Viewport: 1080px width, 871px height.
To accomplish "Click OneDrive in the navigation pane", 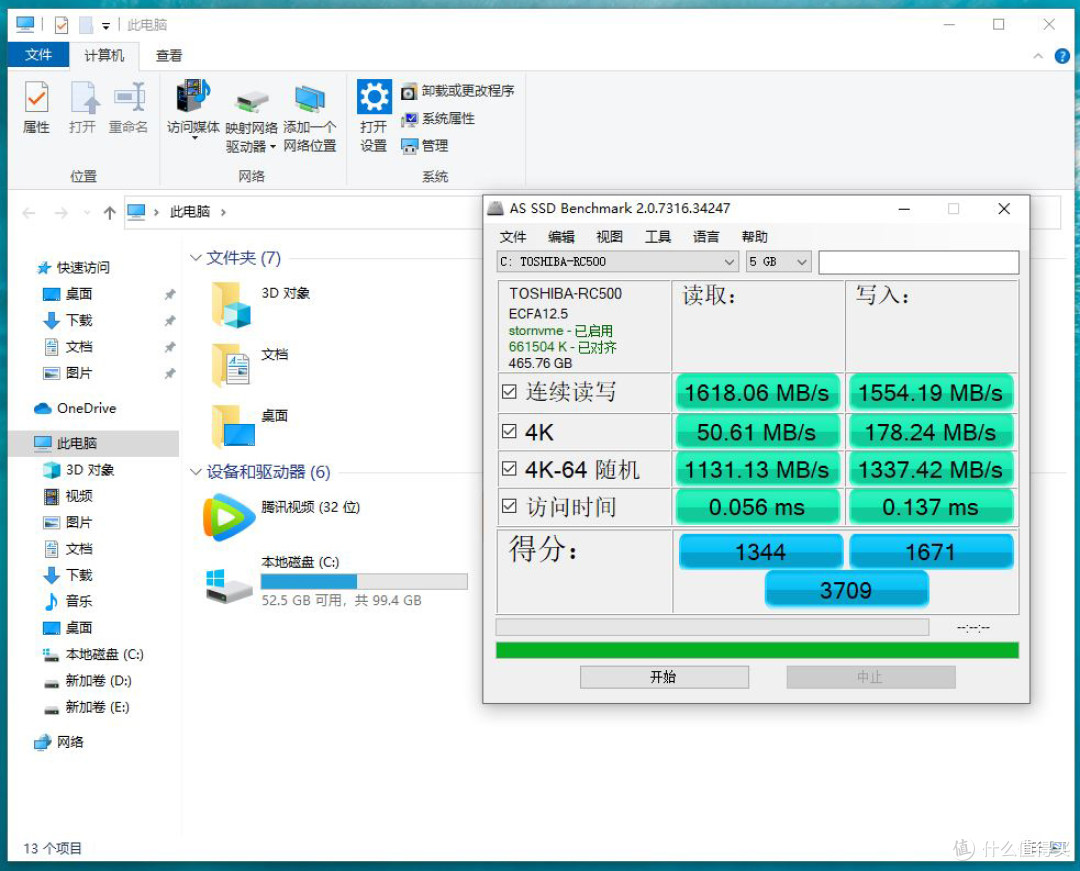I will (x=86, y=408).
